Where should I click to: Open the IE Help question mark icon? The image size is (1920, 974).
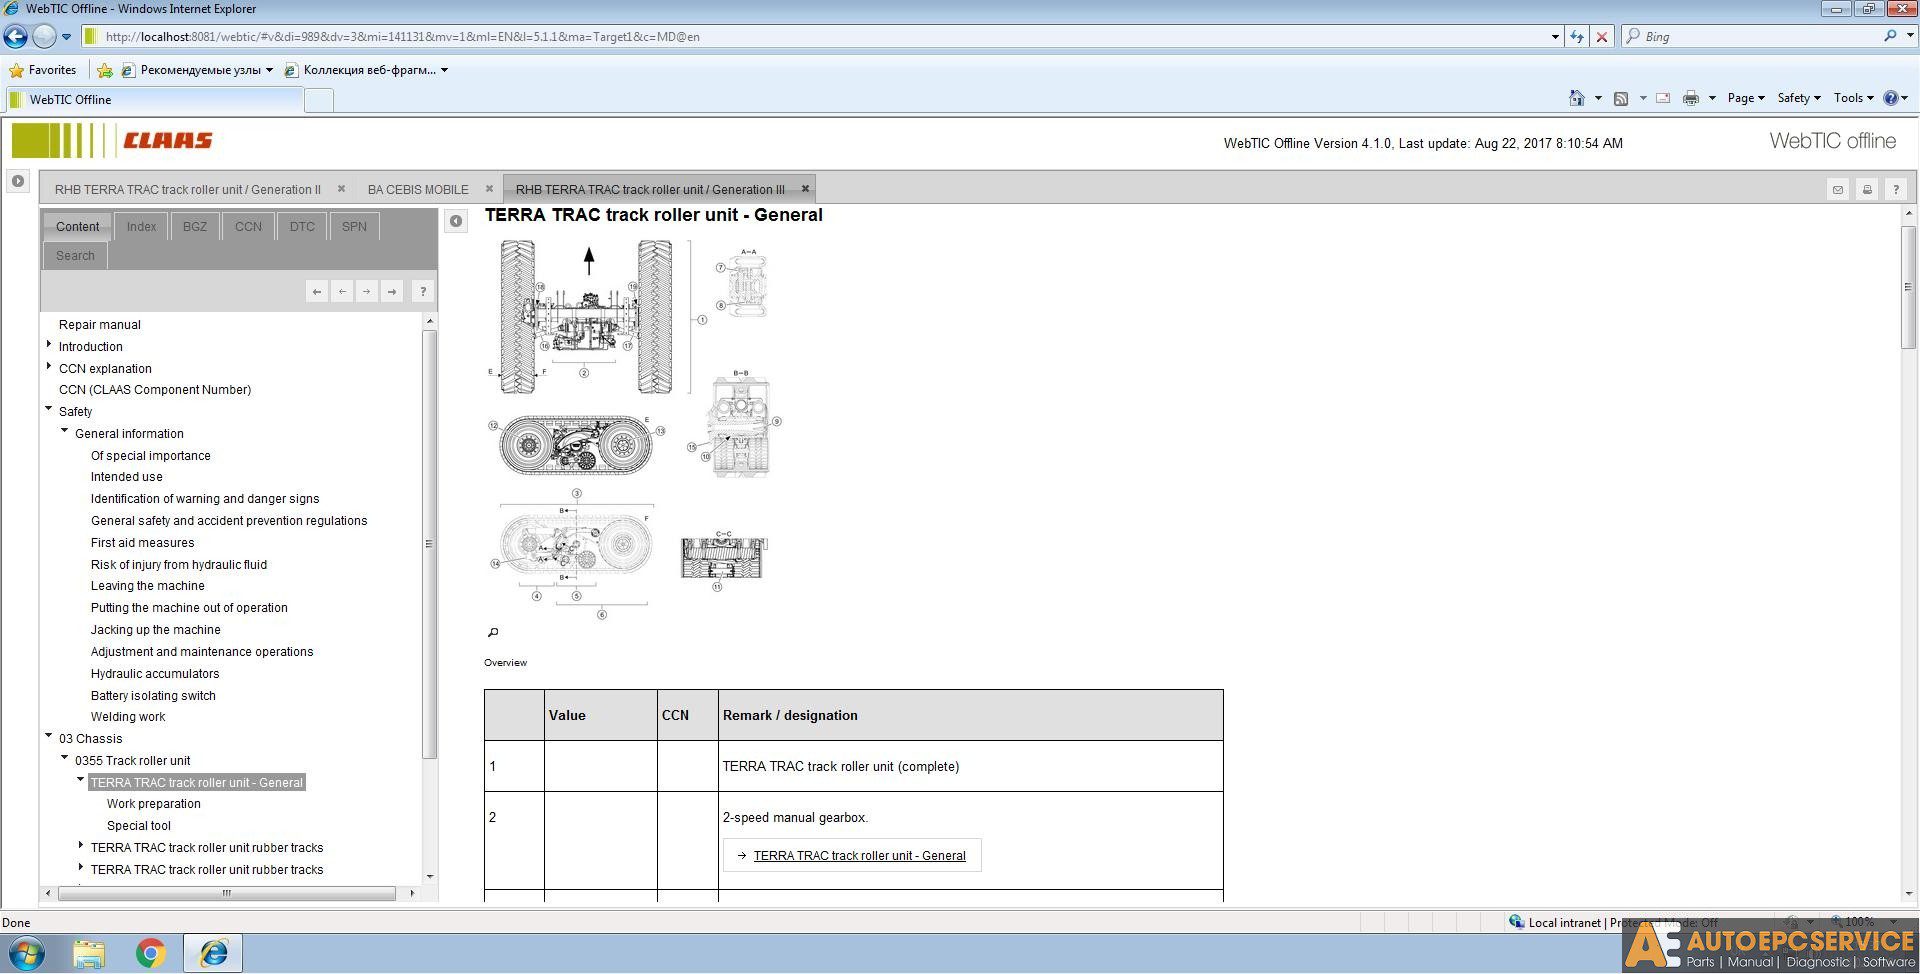point(1891,98)
